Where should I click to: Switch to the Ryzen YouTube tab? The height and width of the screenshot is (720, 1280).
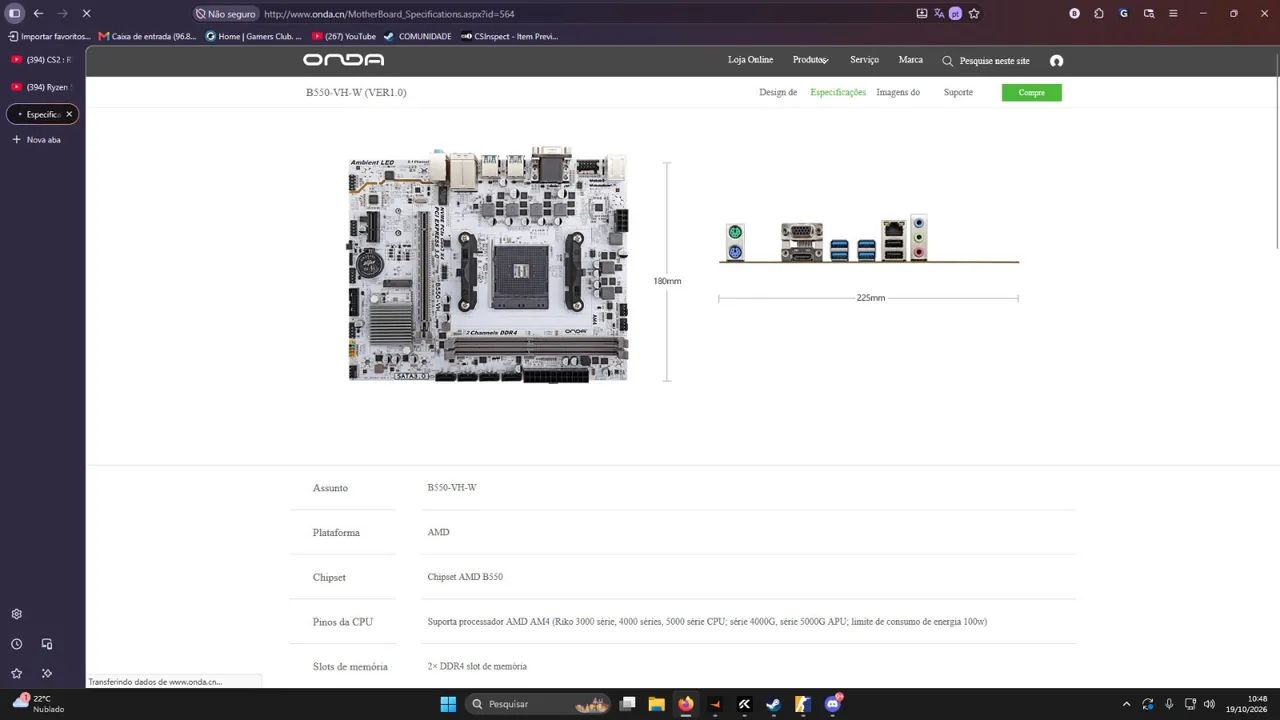pyautogui.click(x=42, y=87)
